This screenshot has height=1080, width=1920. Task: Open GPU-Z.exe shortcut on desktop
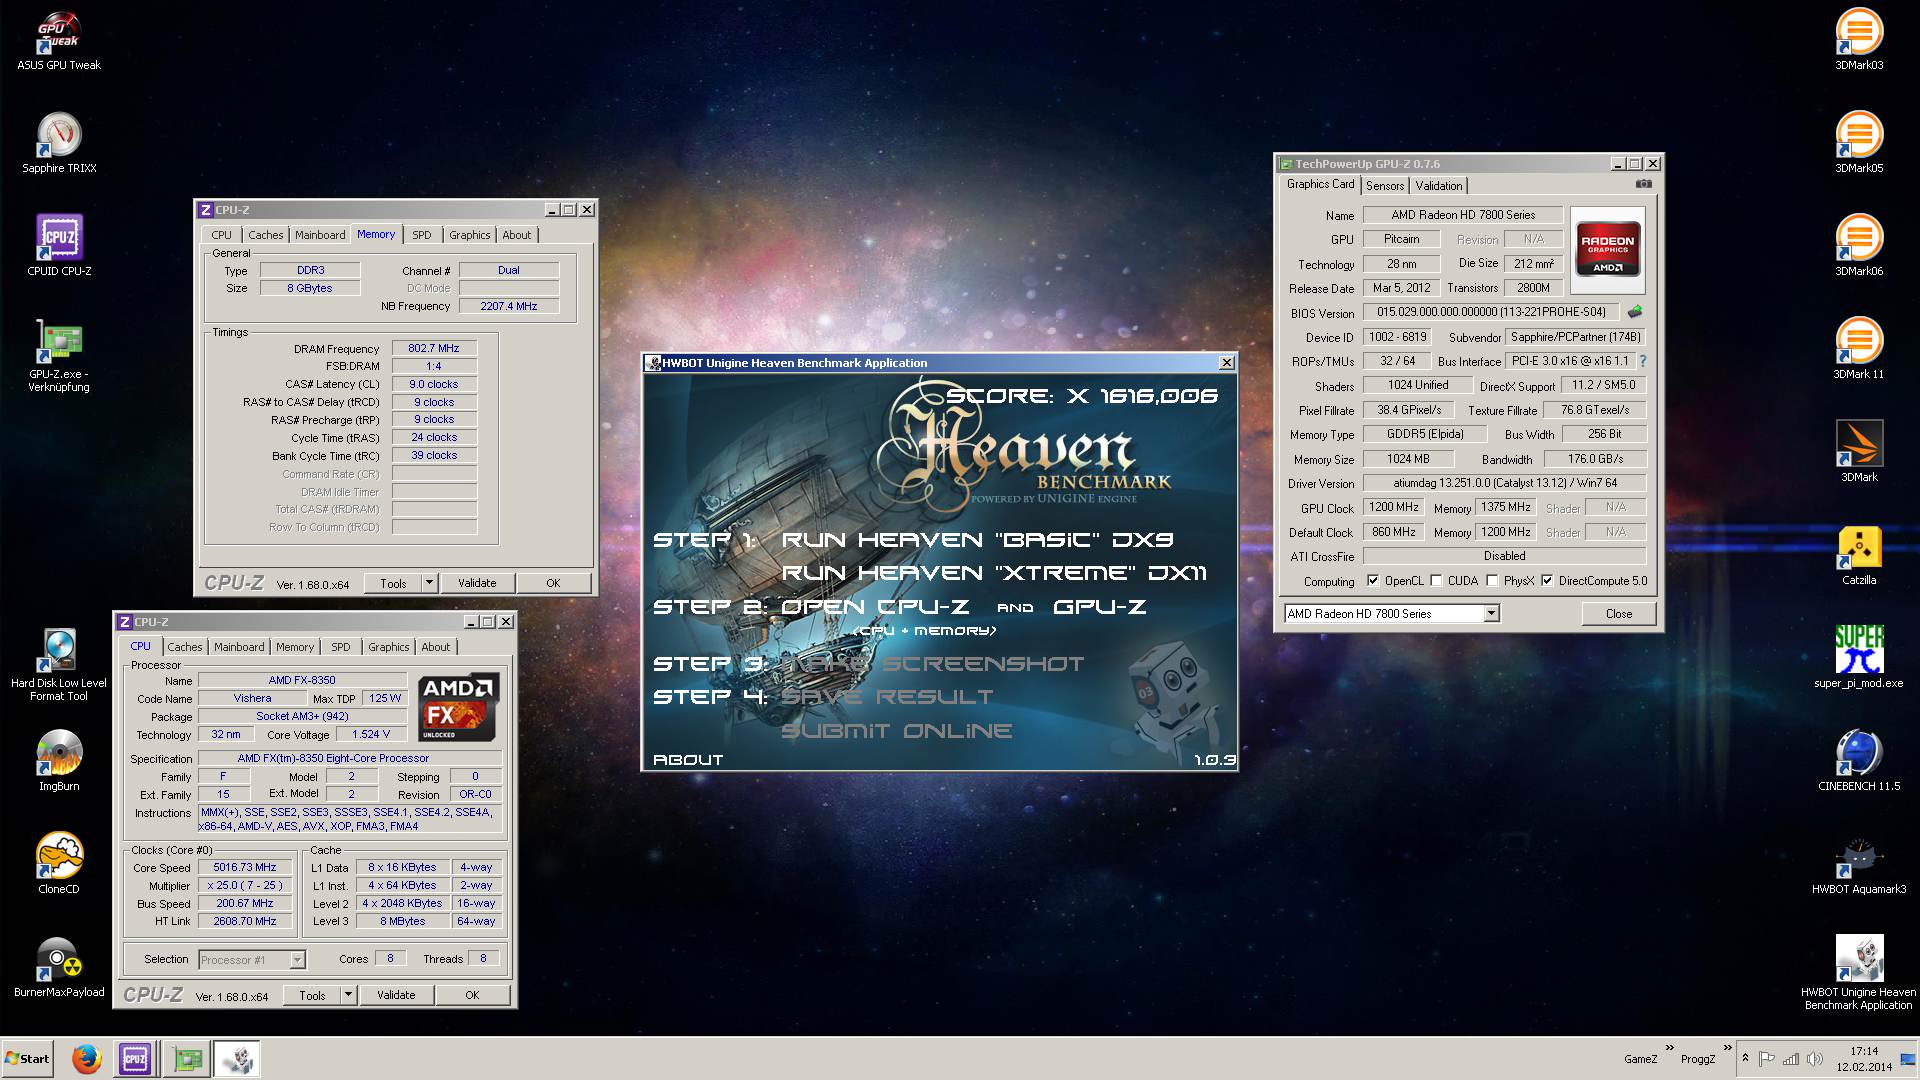[59, 355]
